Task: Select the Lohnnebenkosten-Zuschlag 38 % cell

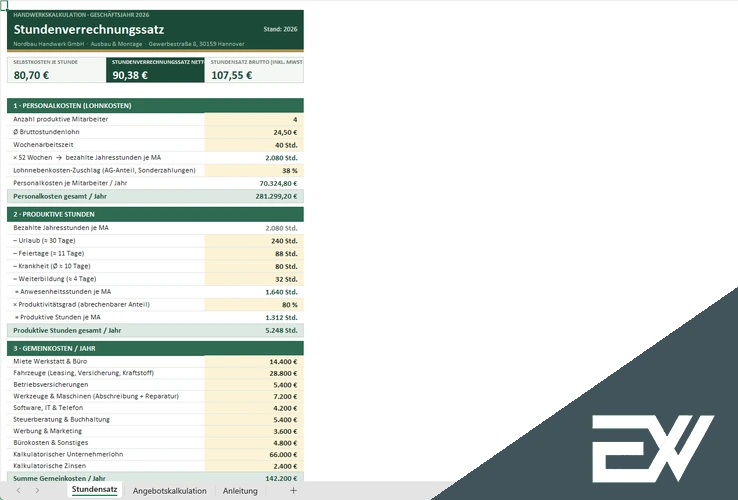Action: 254,170
